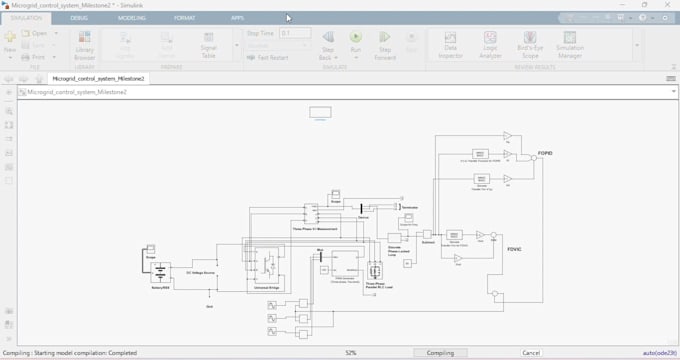Select the Demux block
Image resolution: width=680 pixels, height=360 pixels.
click(x=361, y=209)
